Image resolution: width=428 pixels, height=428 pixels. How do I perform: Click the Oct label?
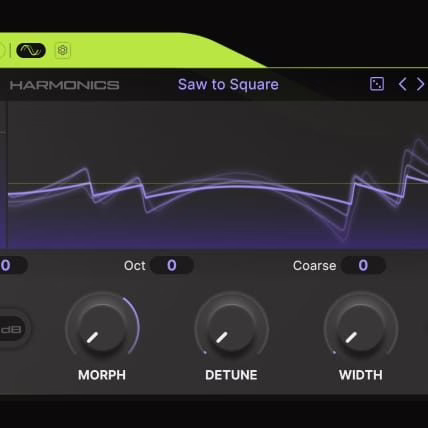point(135,266)
